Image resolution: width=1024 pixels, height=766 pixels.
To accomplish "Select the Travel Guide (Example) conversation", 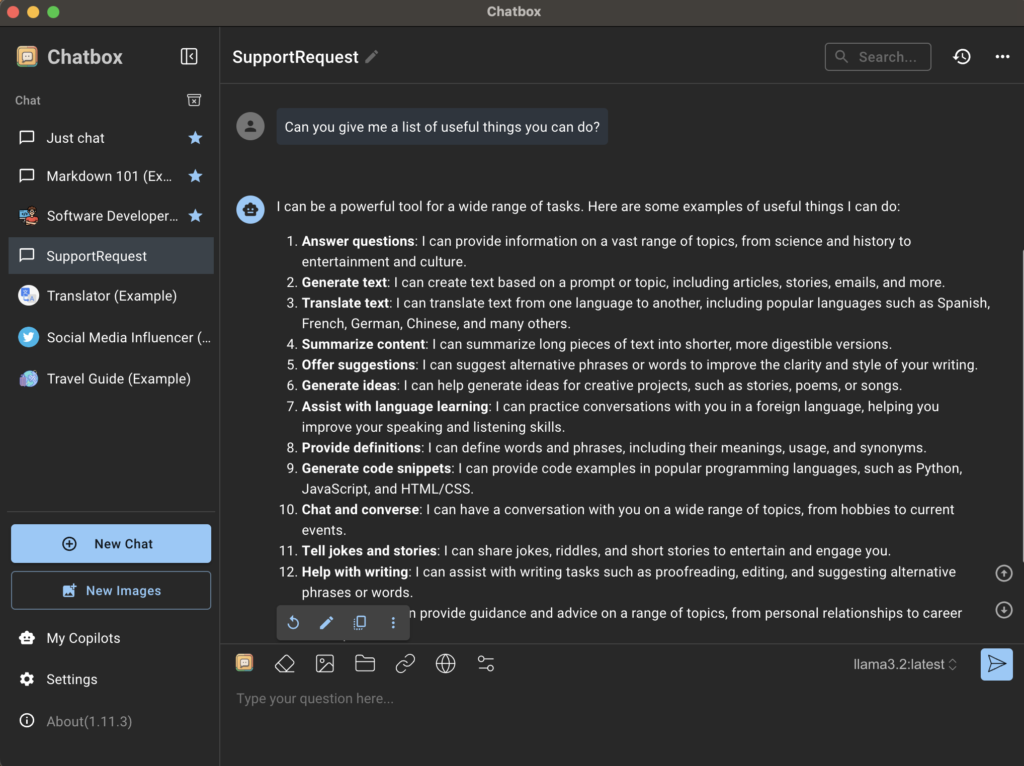I will click(118, 379).
